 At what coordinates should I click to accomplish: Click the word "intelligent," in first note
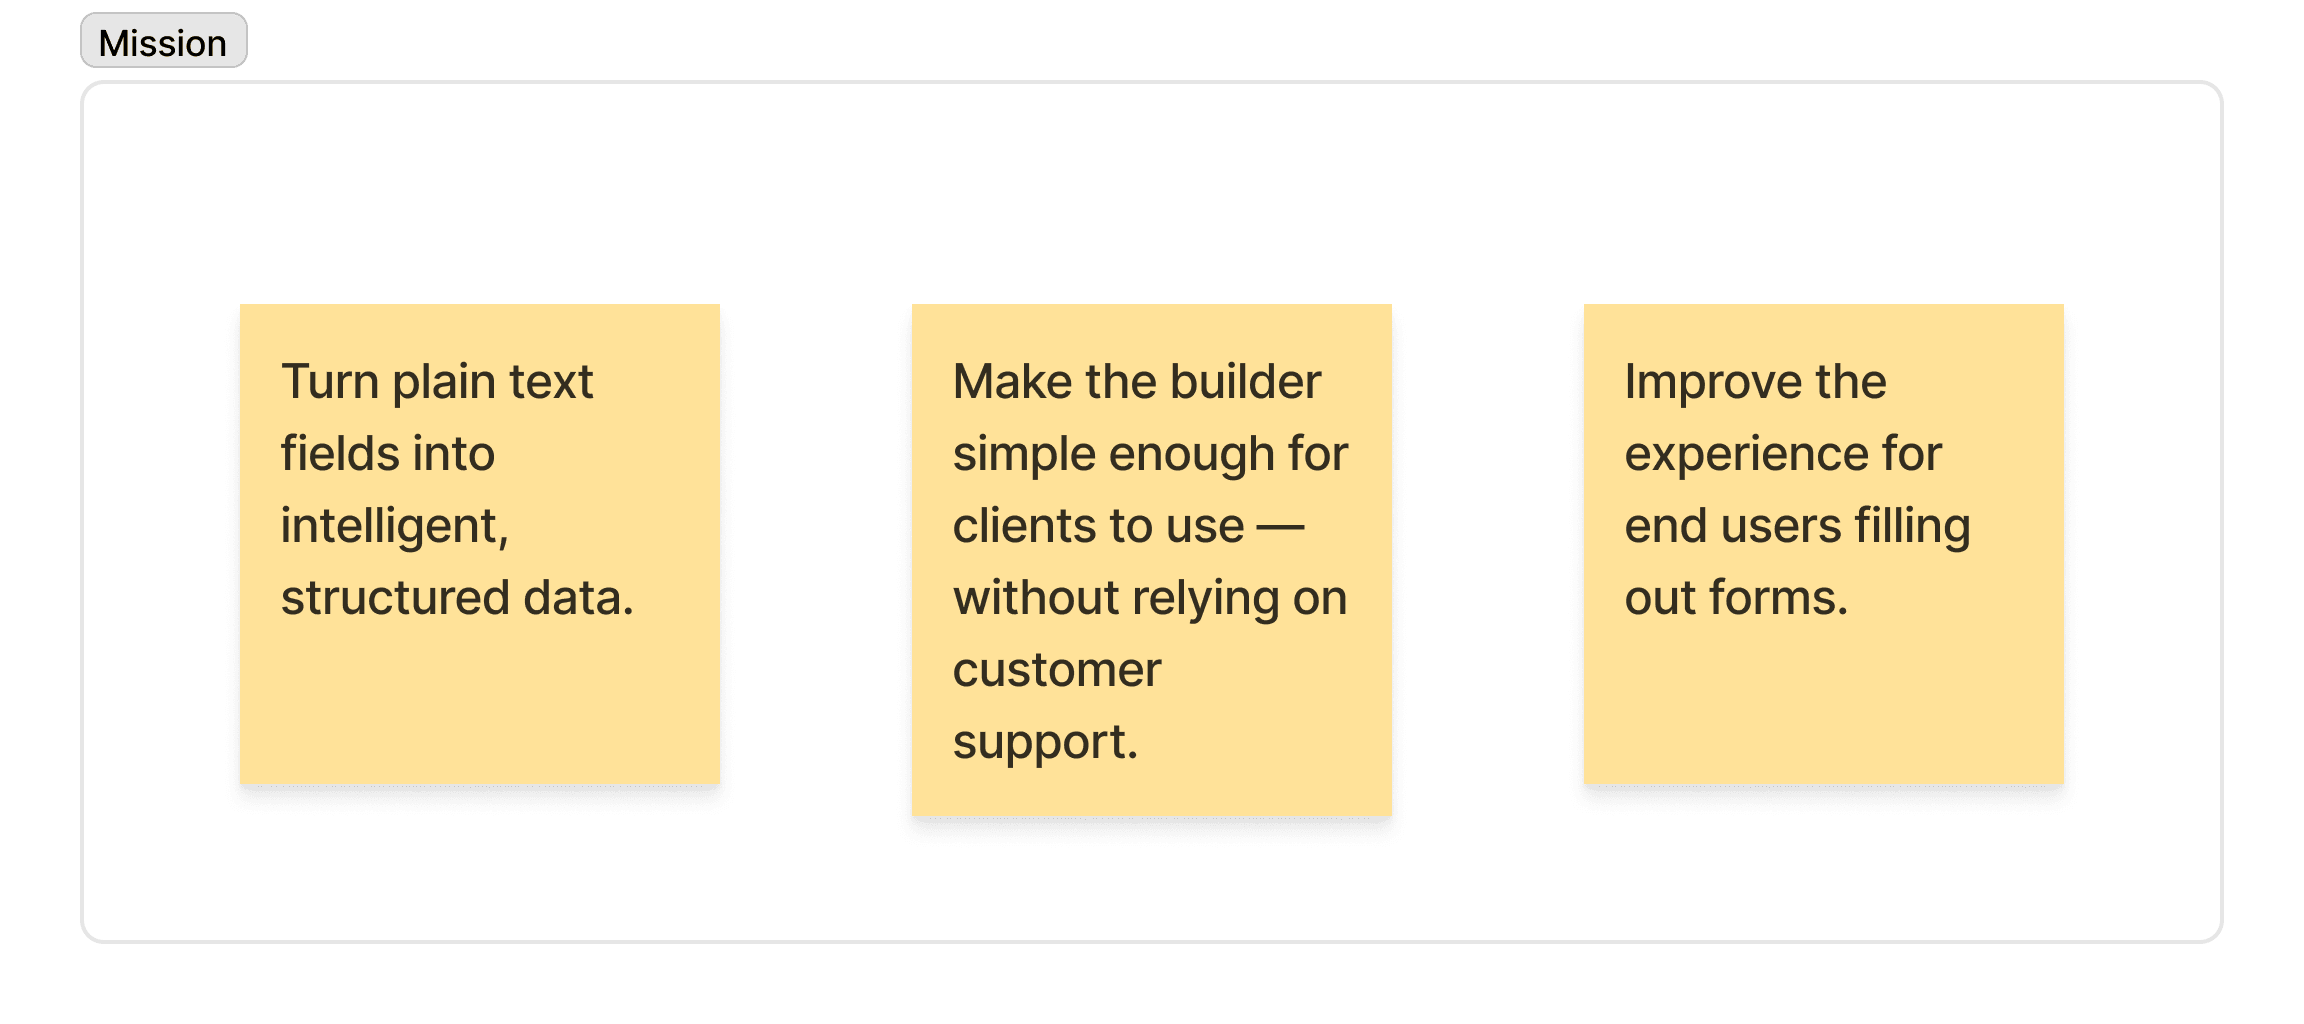[394, 526]
